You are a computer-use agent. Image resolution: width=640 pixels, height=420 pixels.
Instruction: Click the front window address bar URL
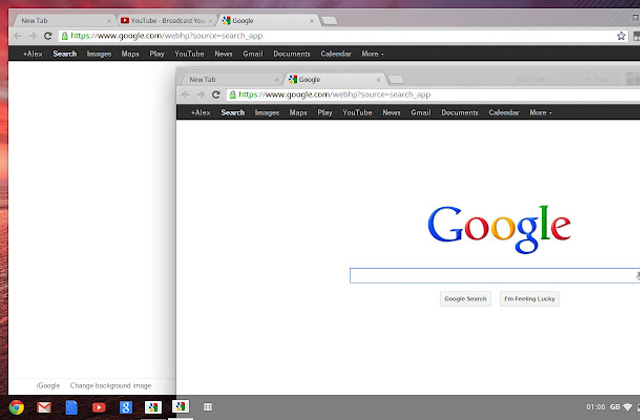(x=334, y=95)
